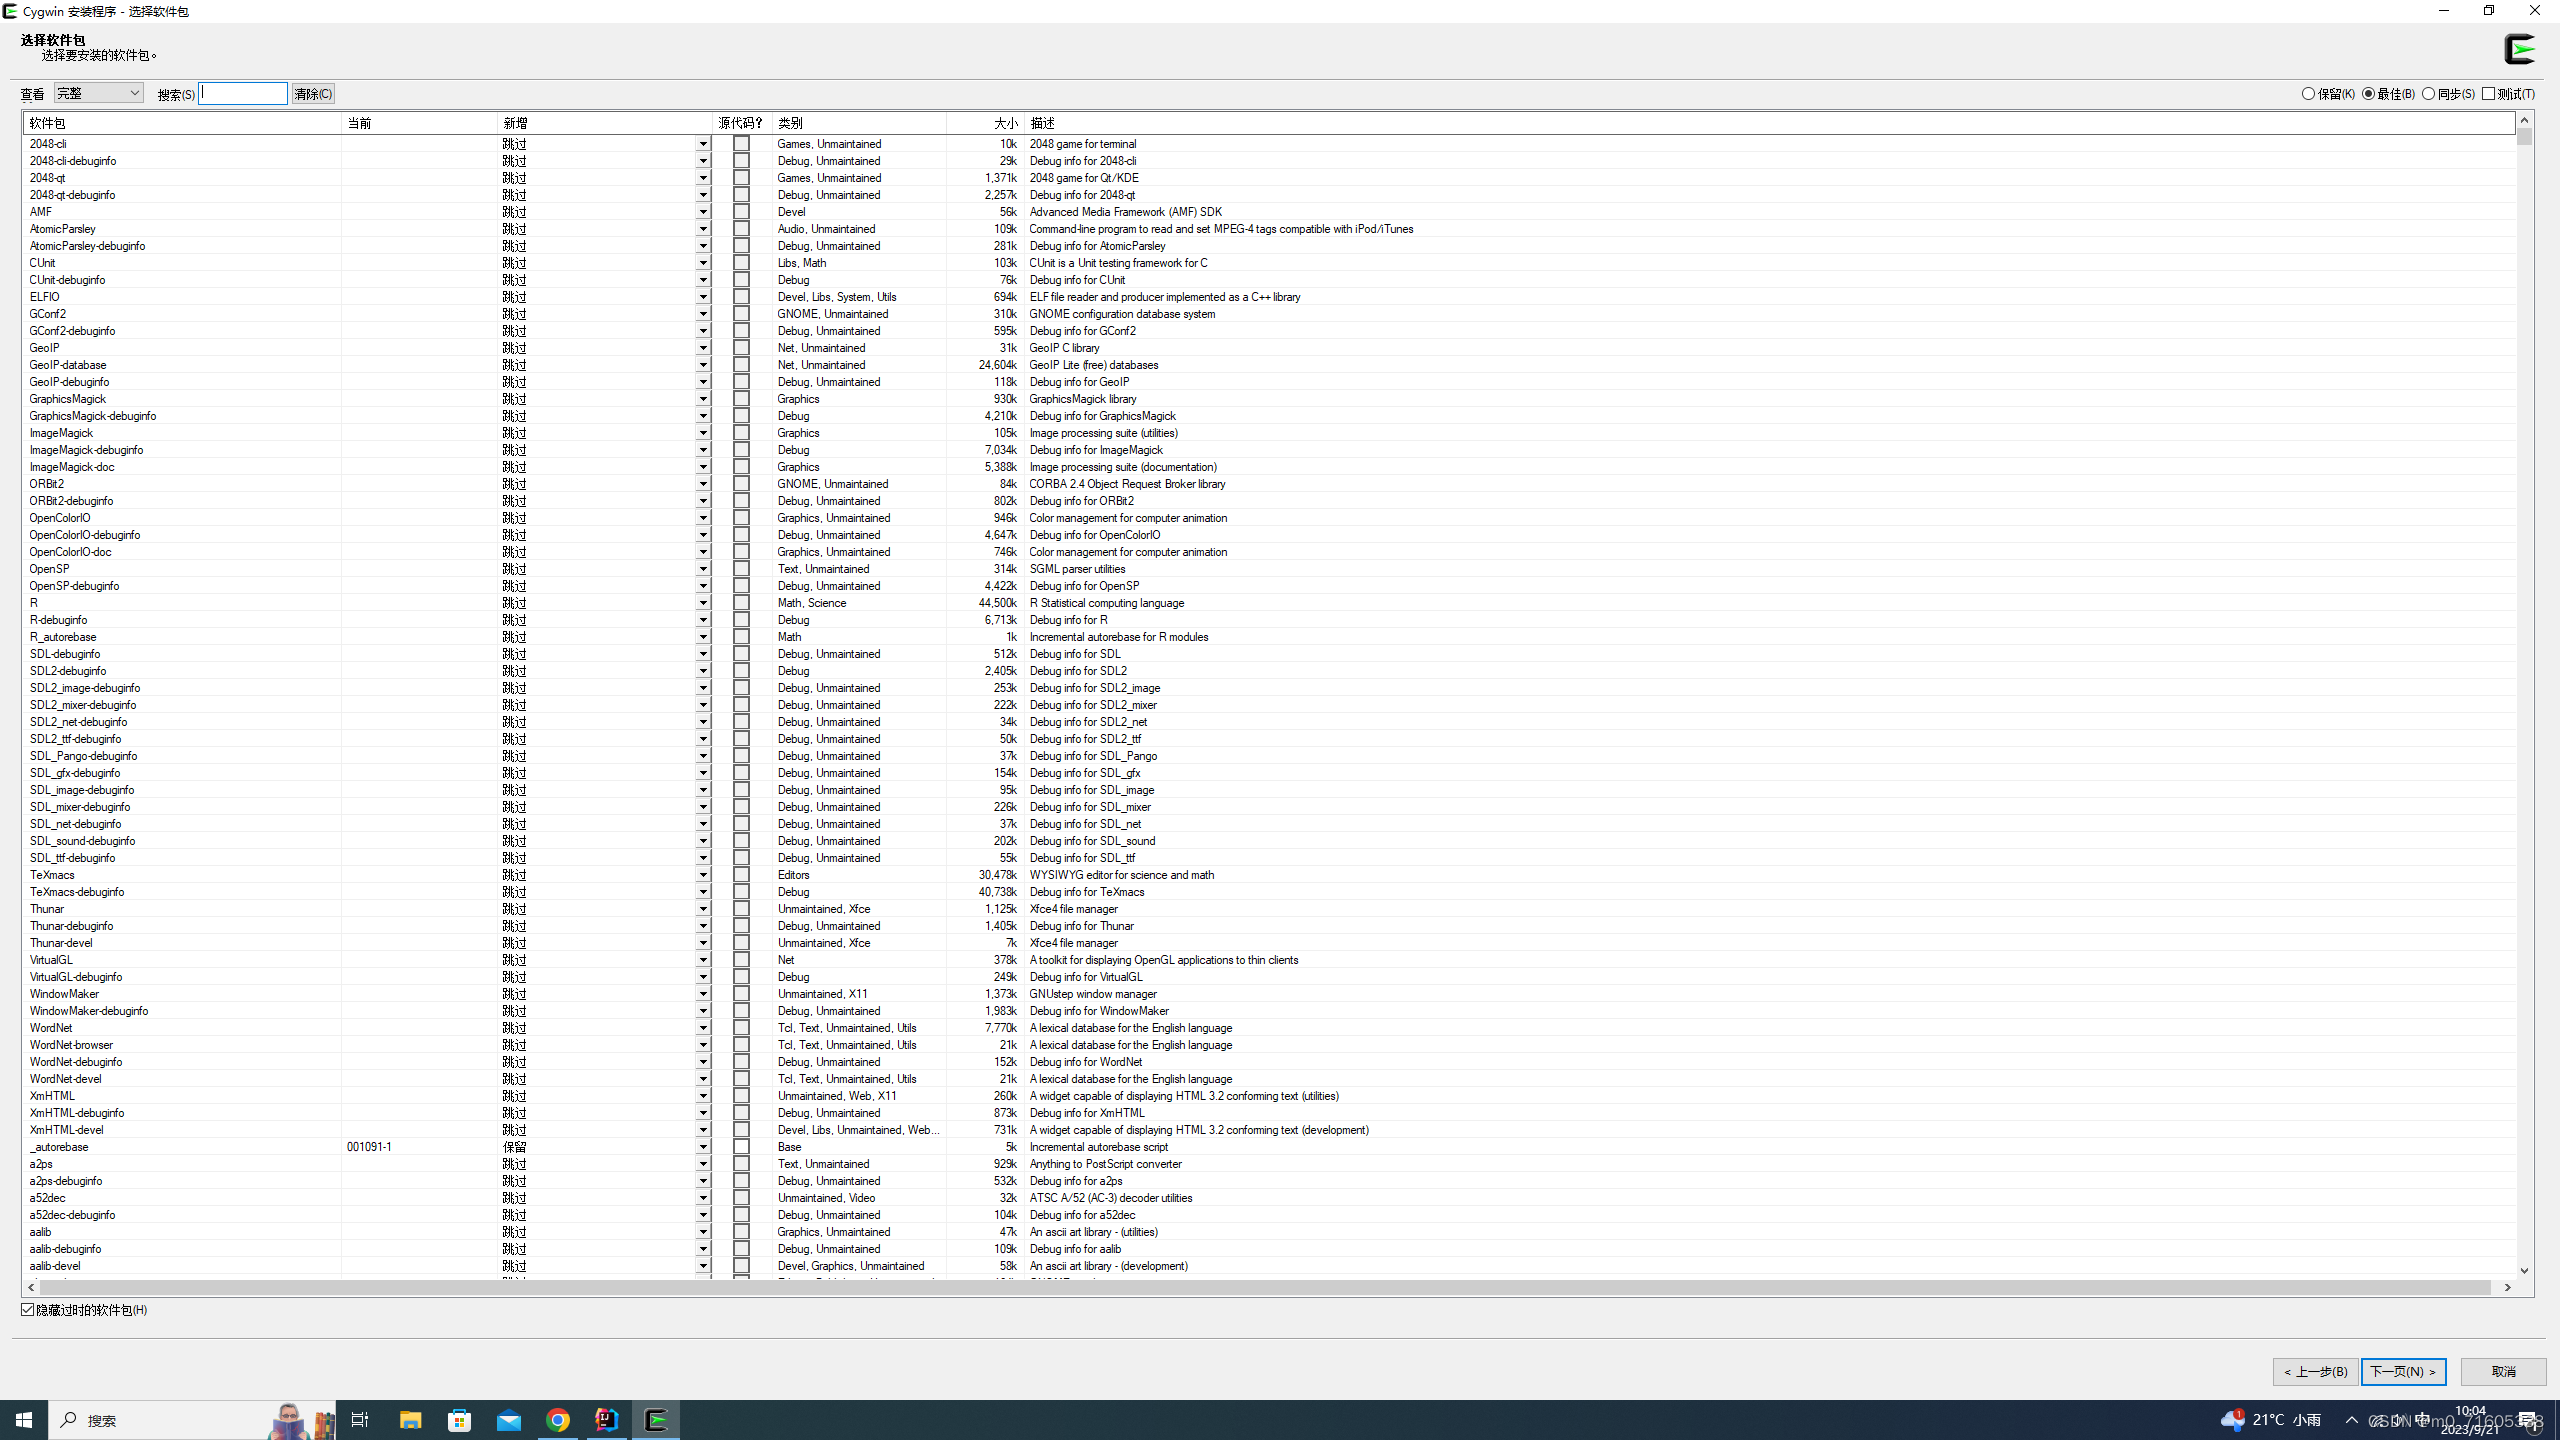
Task: Open Task View from taskbar
Action: click(360, 1420)
